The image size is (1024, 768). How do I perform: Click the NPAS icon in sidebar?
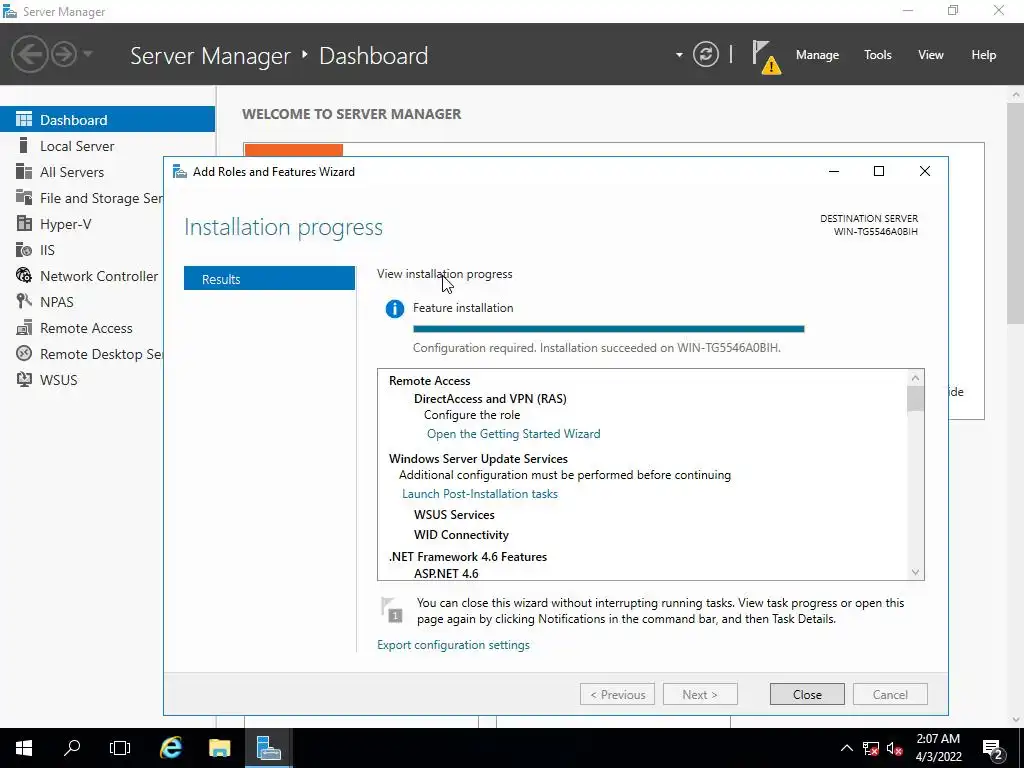coord(24,302)
